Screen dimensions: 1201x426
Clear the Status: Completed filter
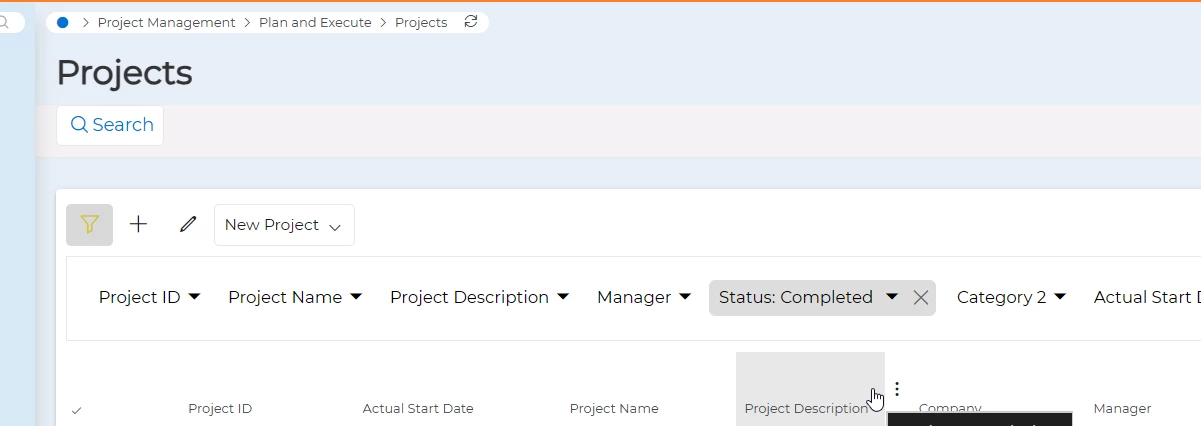coord(921,297)
